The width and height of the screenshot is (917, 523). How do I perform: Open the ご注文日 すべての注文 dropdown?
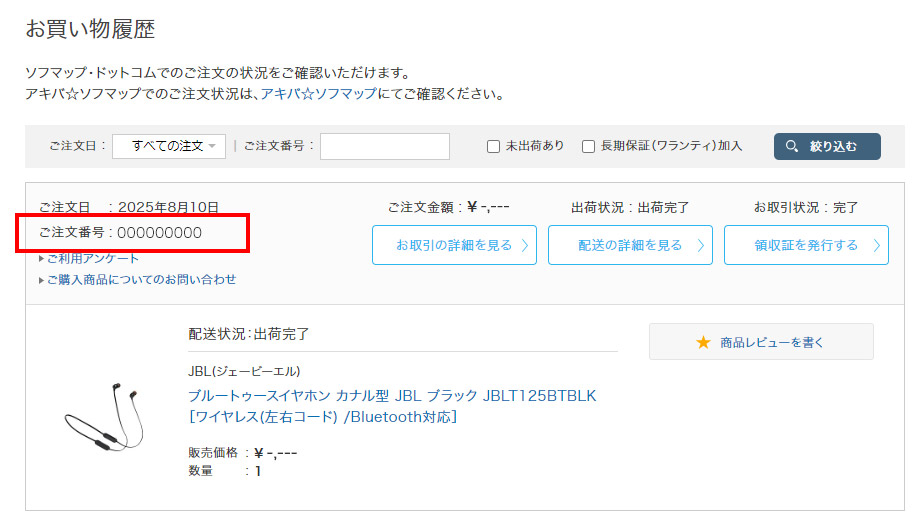coord(169,146)
